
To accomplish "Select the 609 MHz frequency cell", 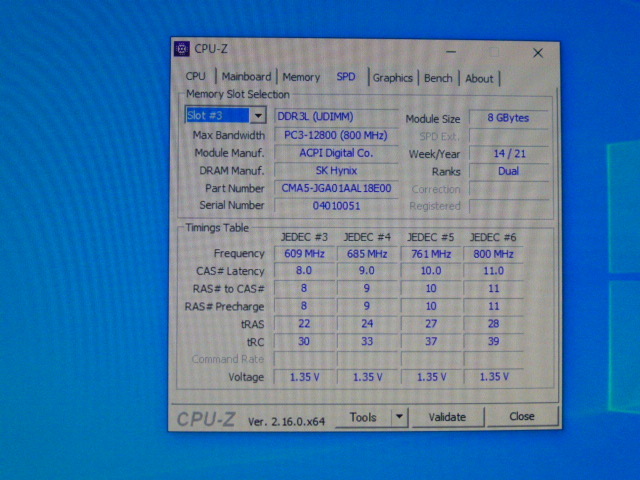I will click(304, 254).
